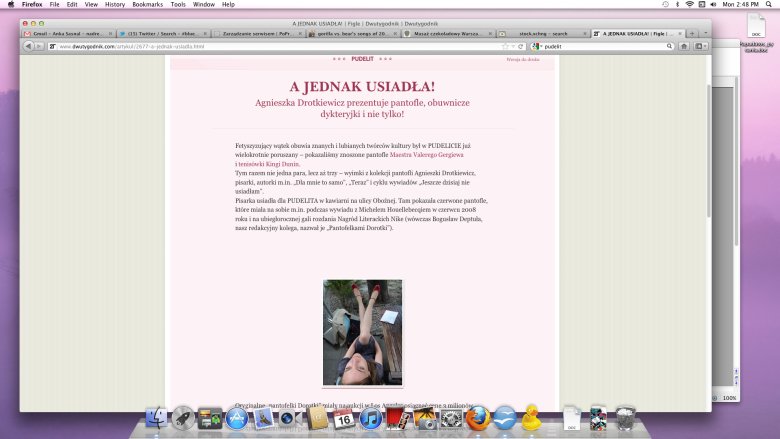Follow the tenisówki Kingi Dunin link
780x439 pixels.
pos(269,164)
